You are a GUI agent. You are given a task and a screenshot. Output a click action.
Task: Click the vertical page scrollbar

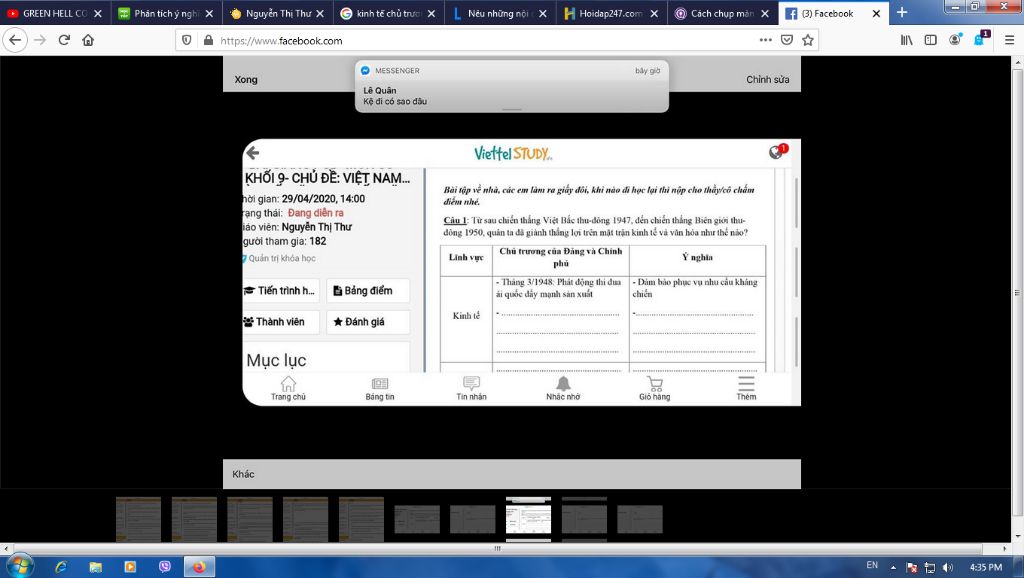1017,292
